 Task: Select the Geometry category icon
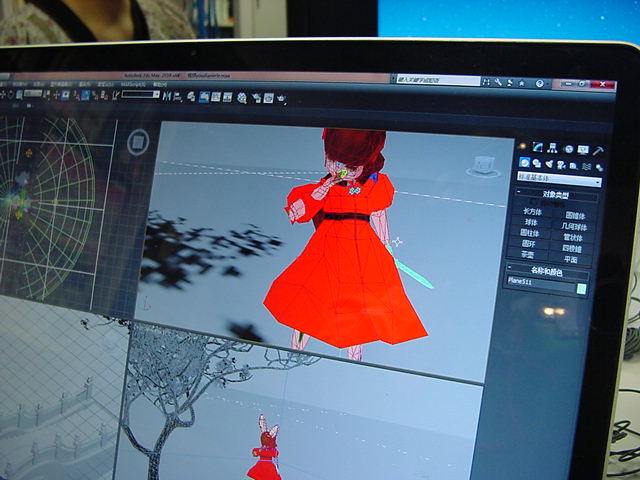click(524, 162)
